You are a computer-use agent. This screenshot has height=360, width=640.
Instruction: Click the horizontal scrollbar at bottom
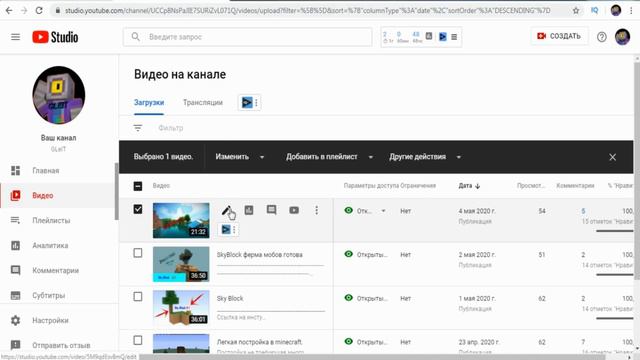[x=371, y=357]
